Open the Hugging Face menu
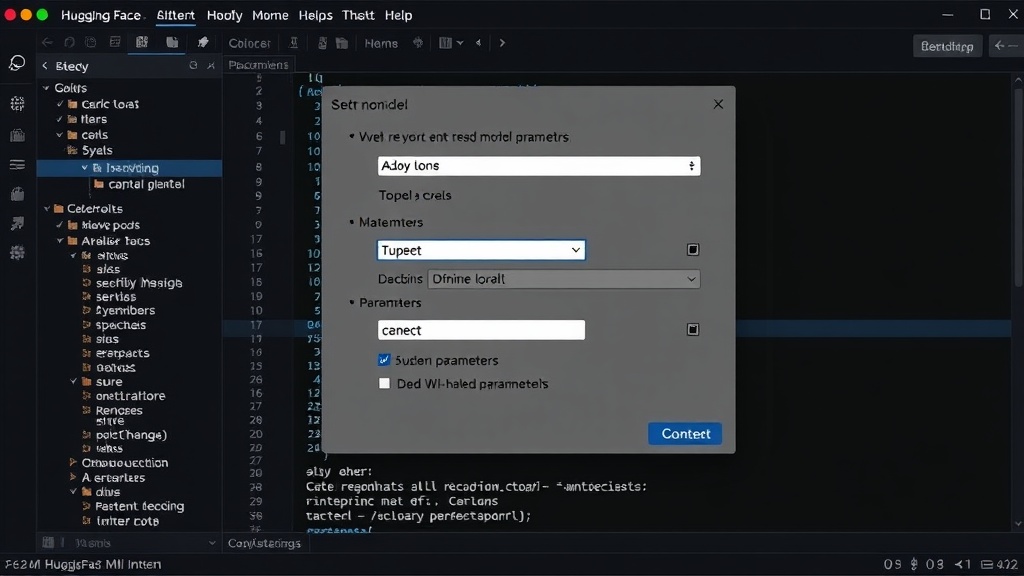1024x576 pixels. 101,15
